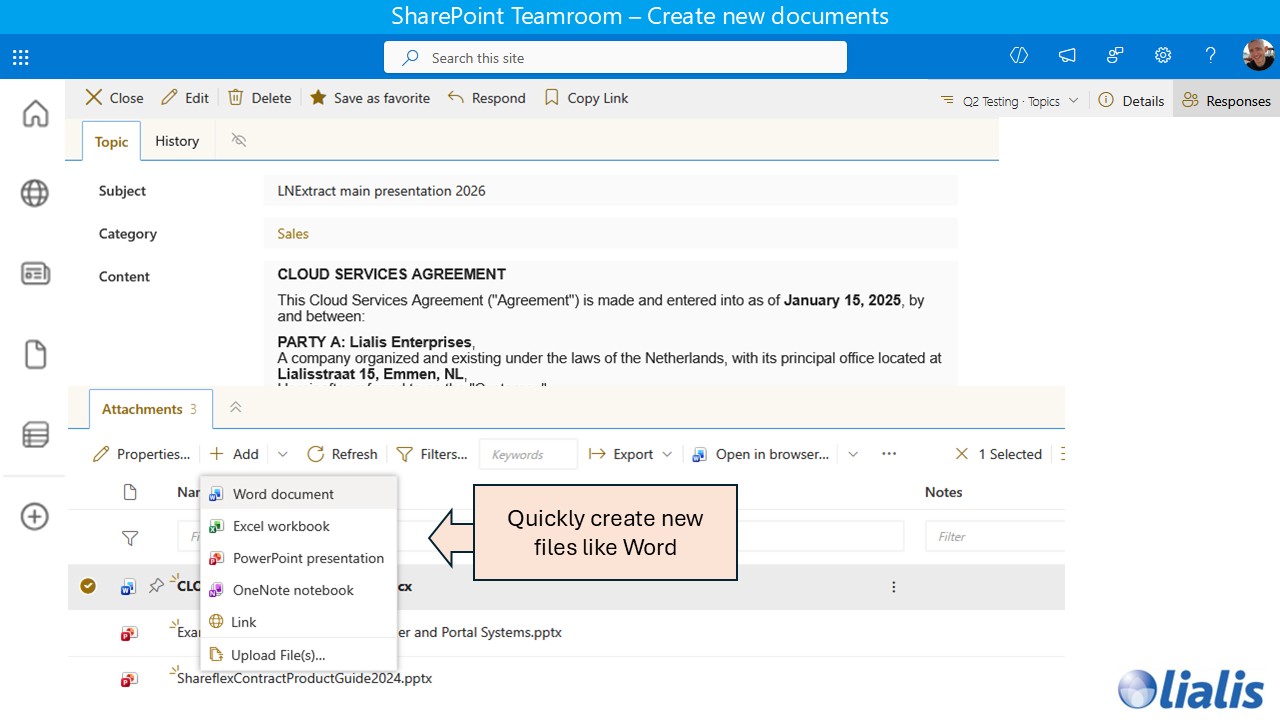The width and height of the screenshot is (1280, 720).
Task: Click the Help question mark icon
Action: click(1210, 57)
